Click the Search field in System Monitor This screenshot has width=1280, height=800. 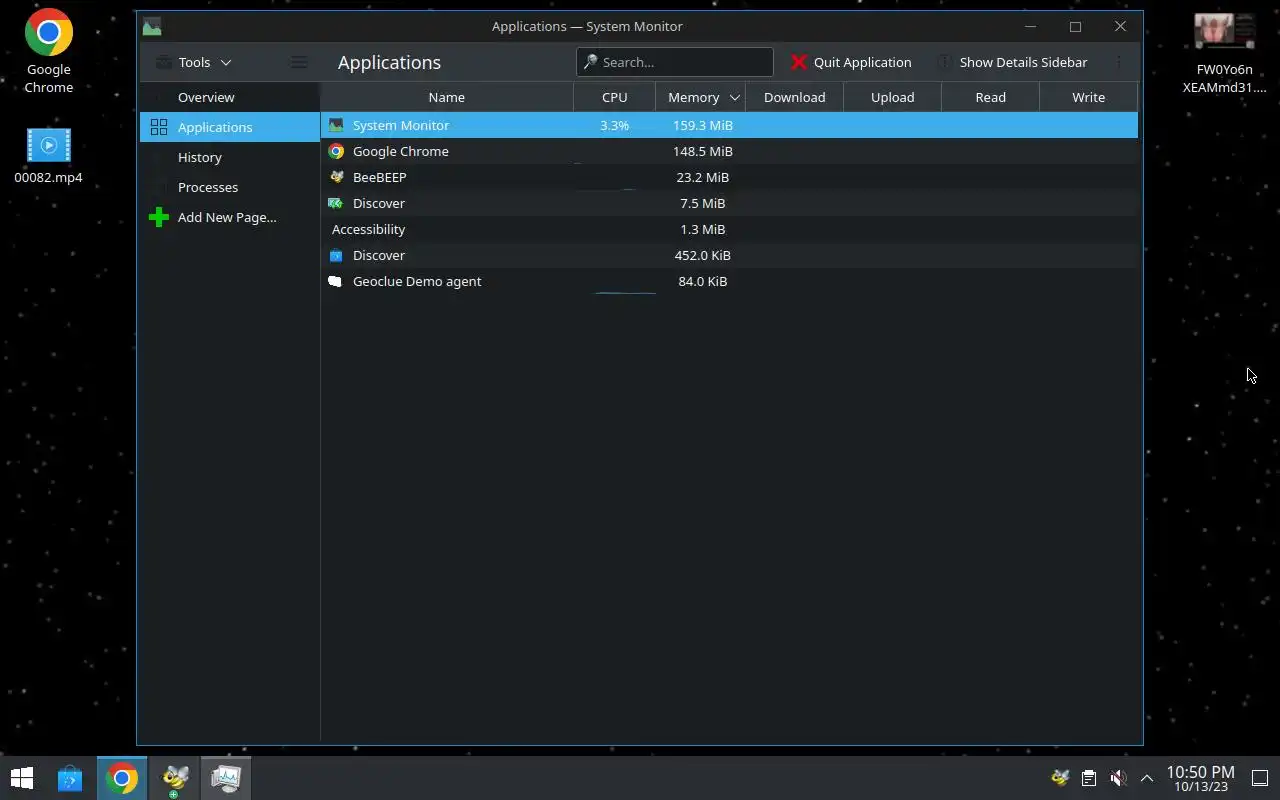pyautogui.click(x=675, y=62)
